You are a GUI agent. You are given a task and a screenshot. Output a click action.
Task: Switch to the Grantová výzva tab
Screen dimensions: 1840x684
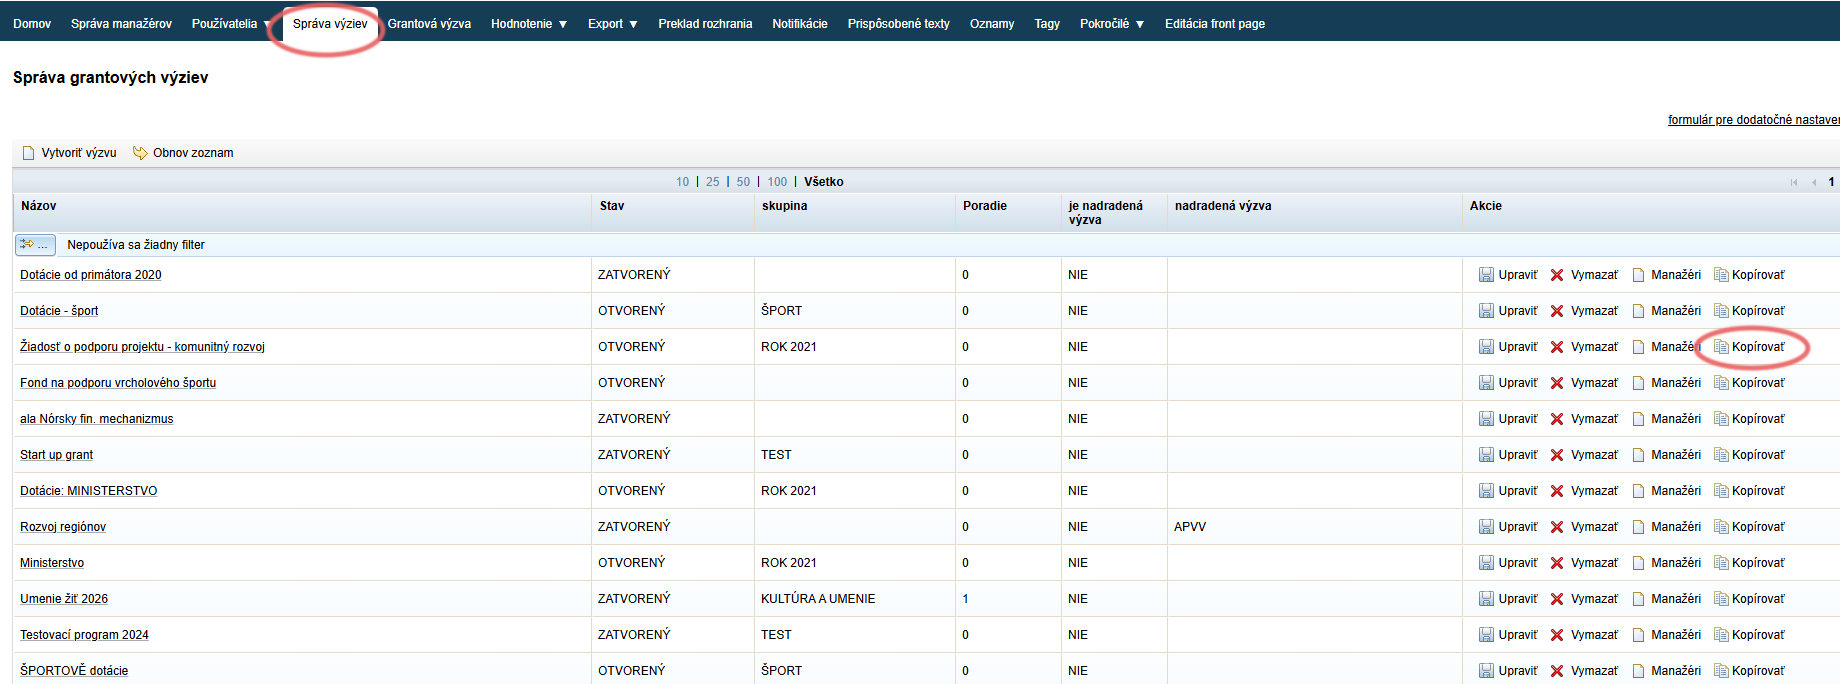click(429, 24)
